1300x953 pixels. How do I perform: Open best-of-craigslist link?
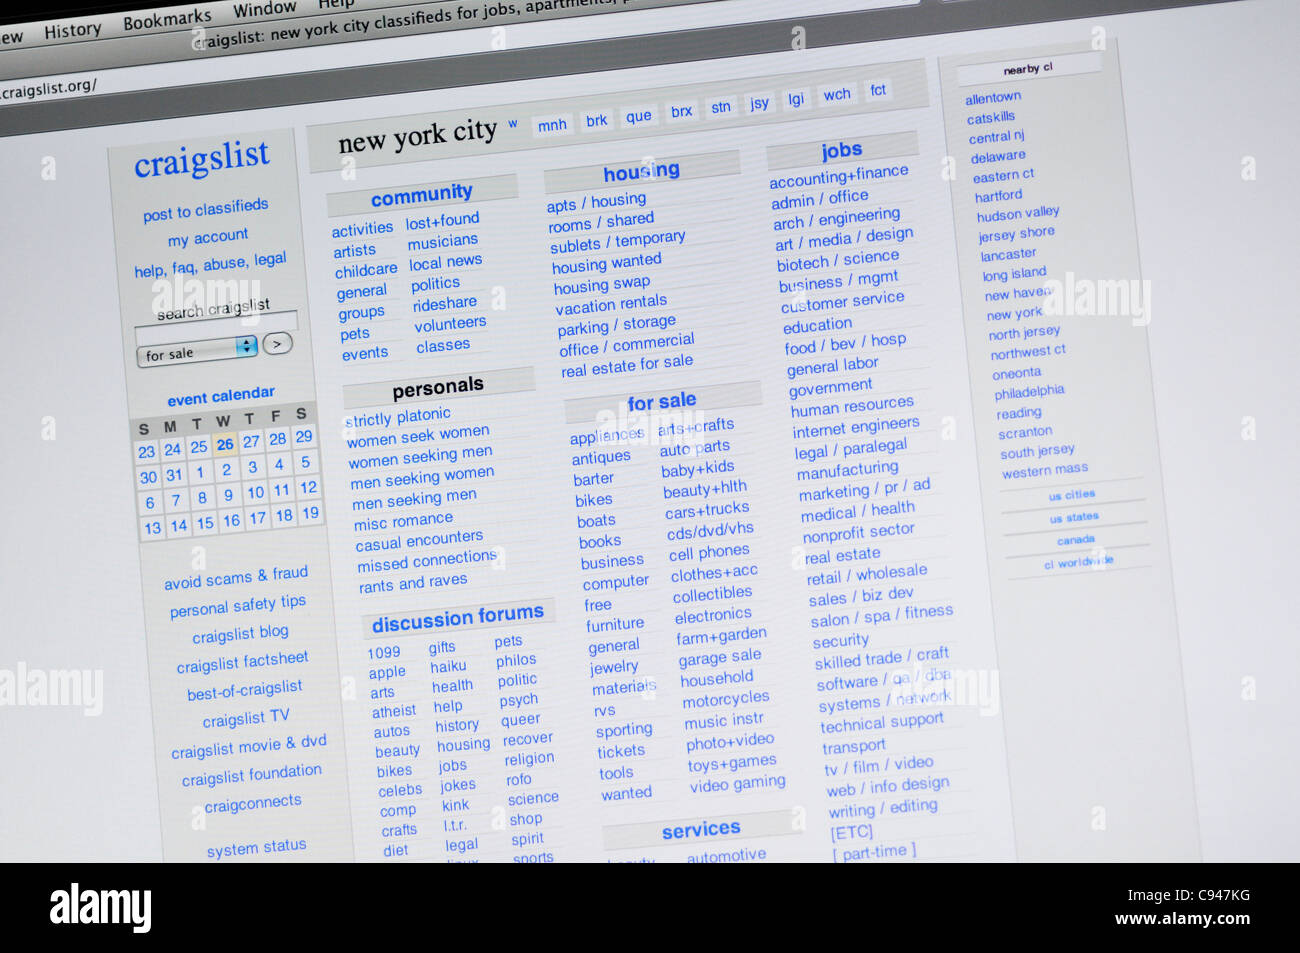[244, 690]
